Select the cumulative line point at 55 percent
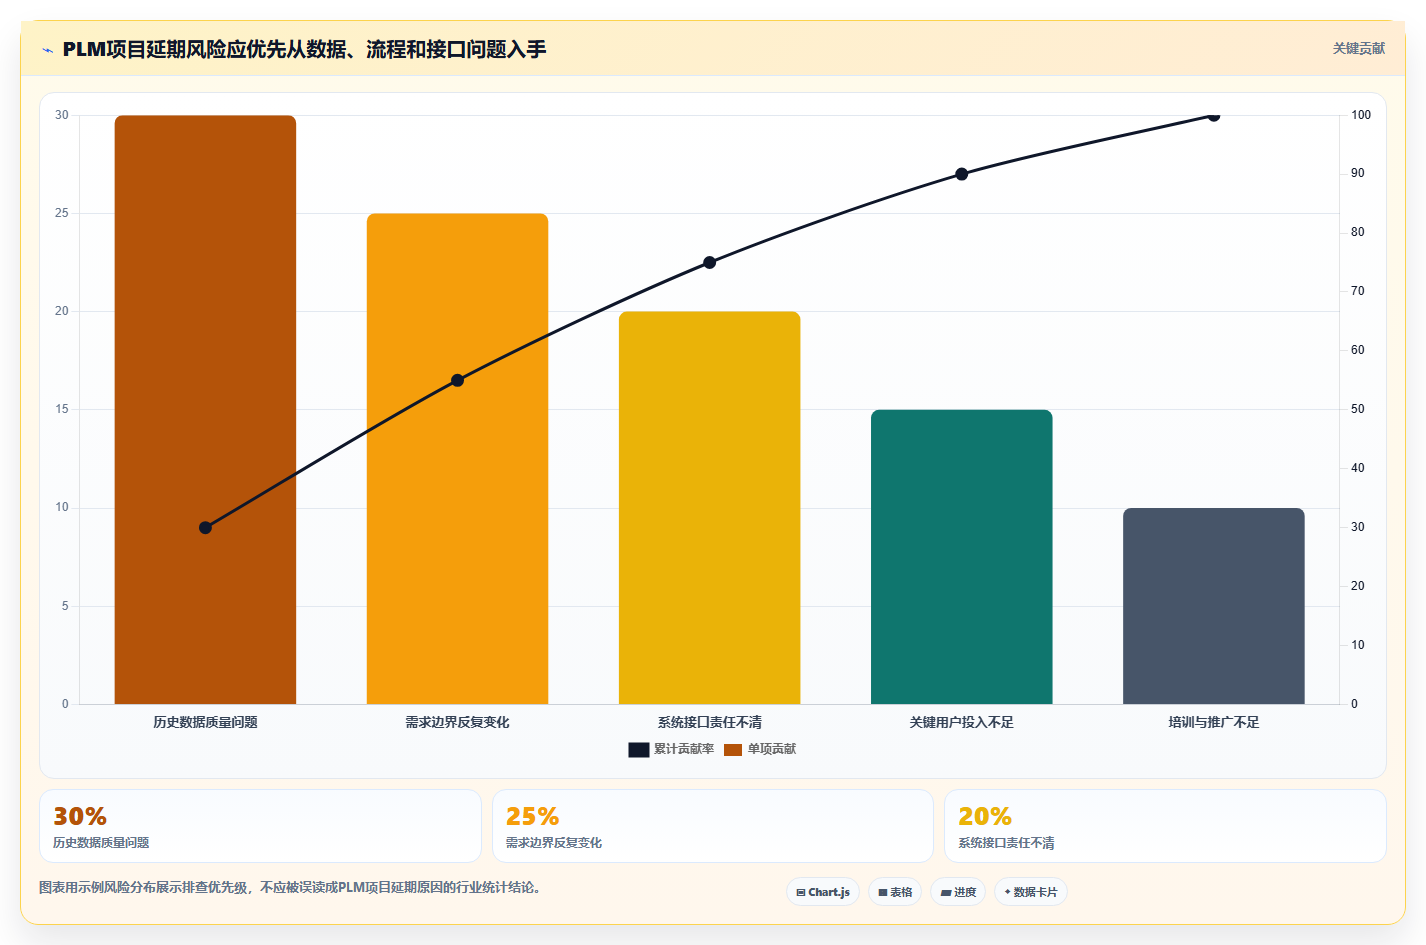 click(x=457, y=380)
